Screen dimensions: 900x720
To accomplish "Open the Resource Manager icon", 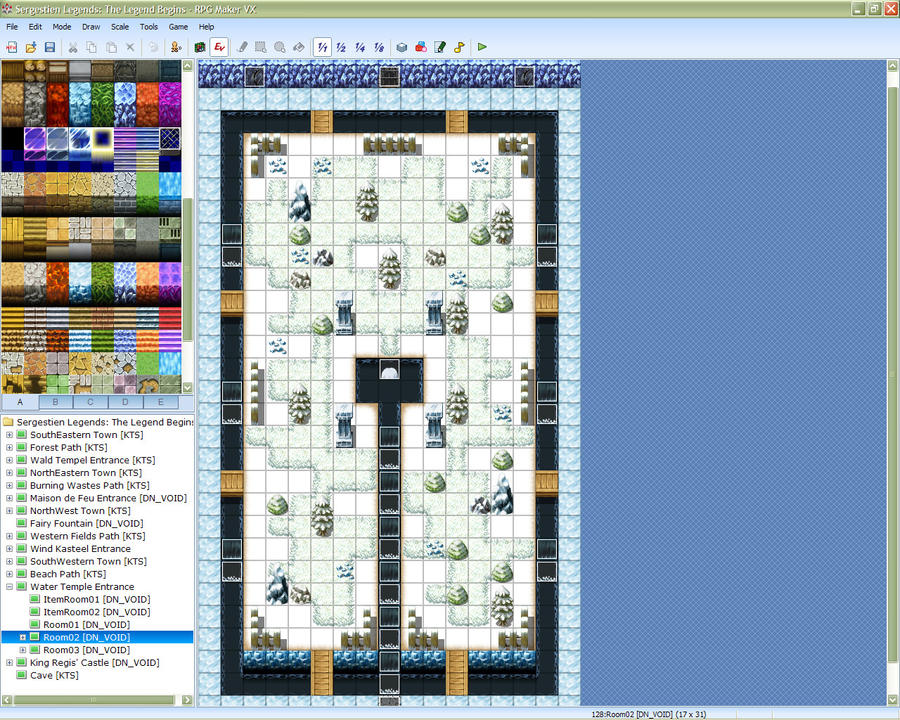I will tap(421, 47).
